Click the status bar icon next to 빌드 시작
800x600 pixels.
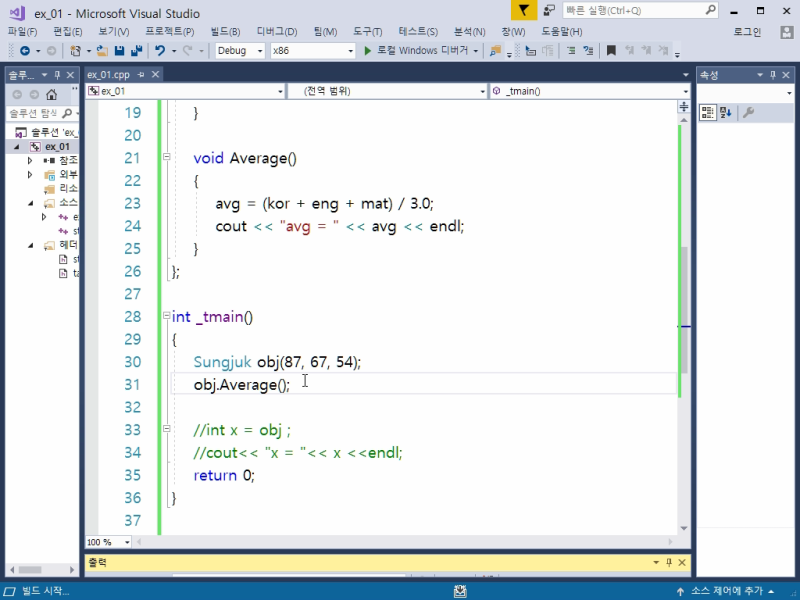[x=10, y=591]
